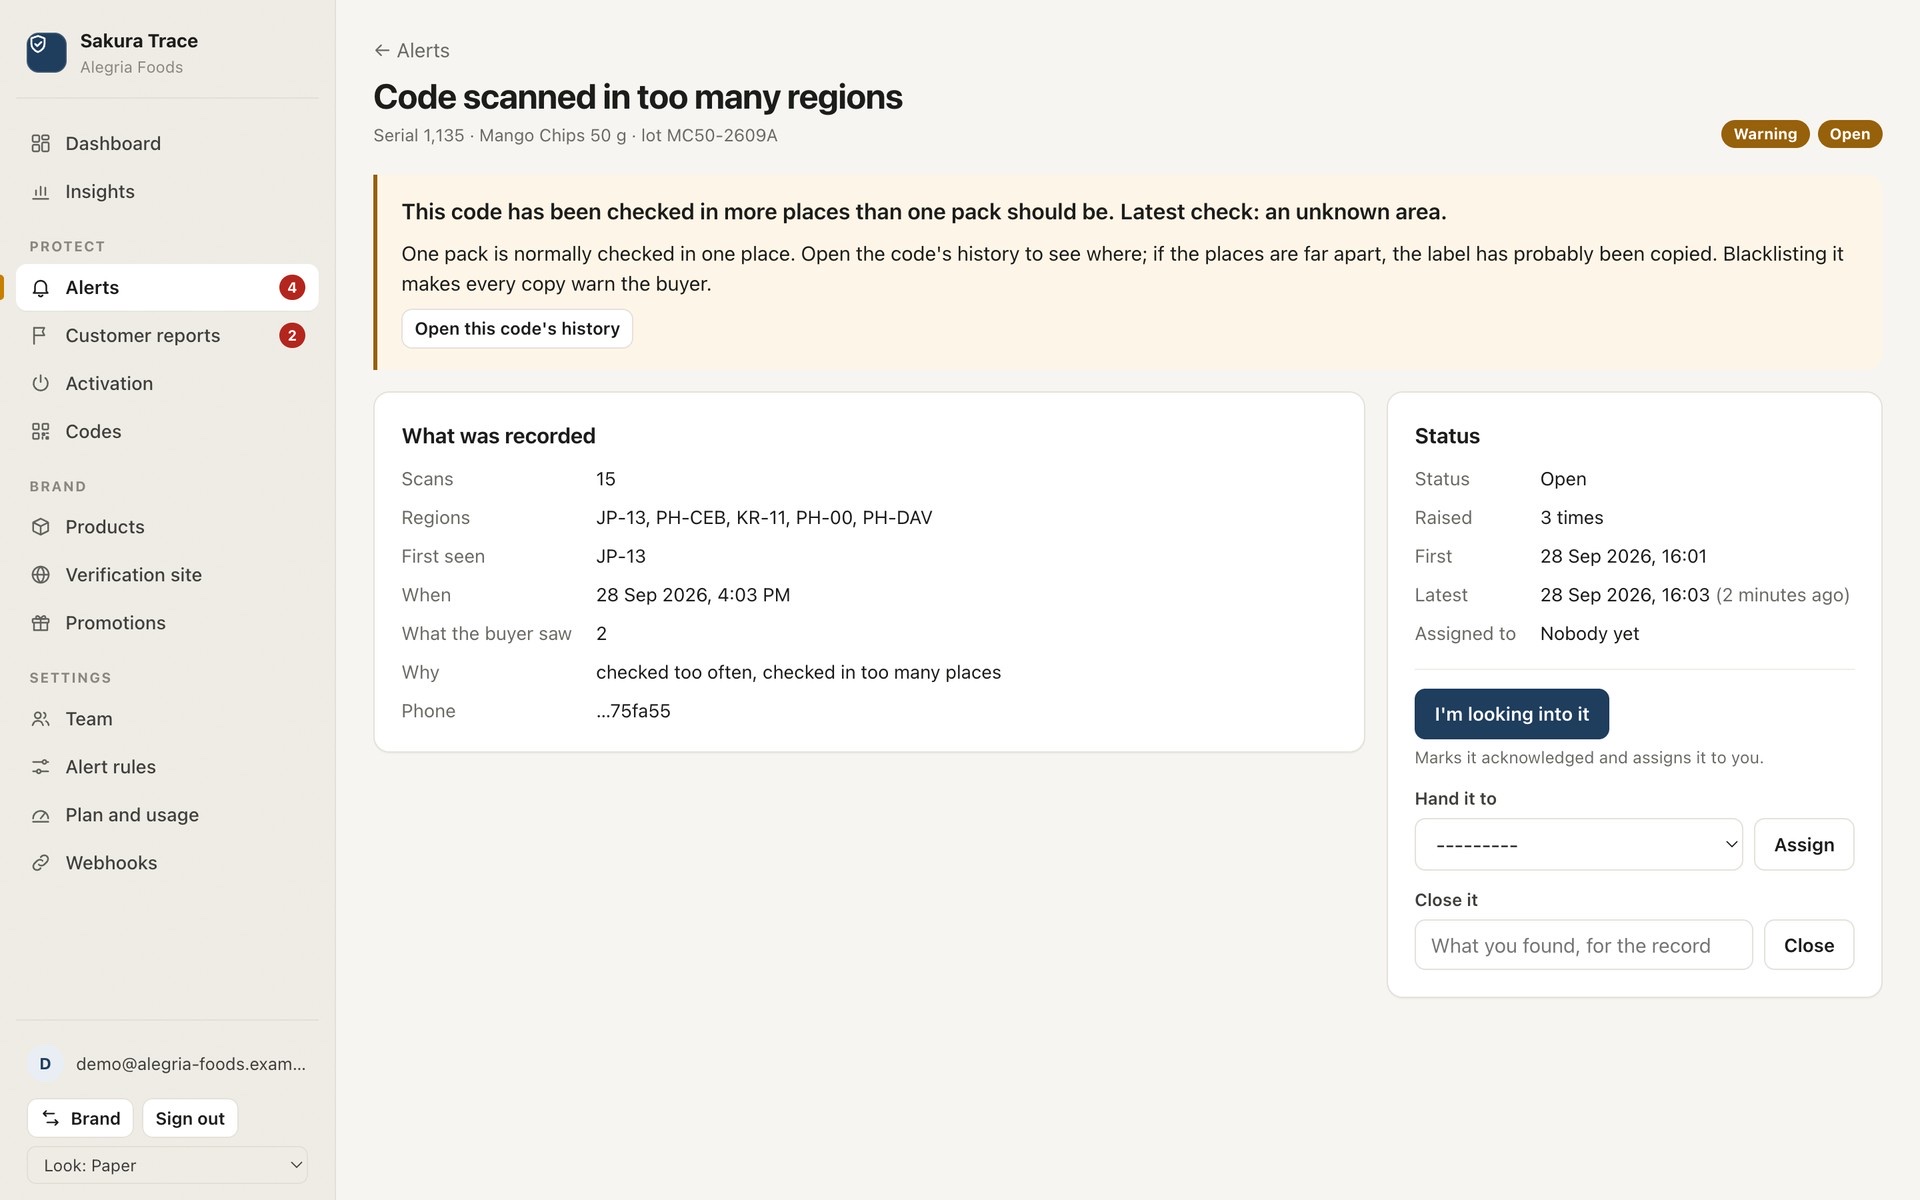The image size is (1920, 1200).
Task: Open the Hand it to dropdown
Action: [1578, 845]
